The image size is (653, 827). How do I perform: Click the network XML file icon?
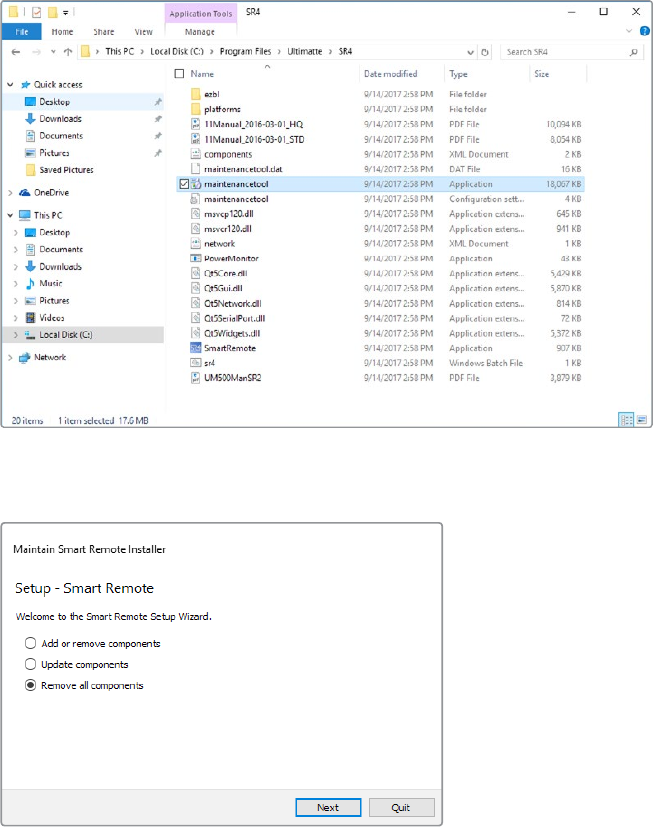[196, 244]
